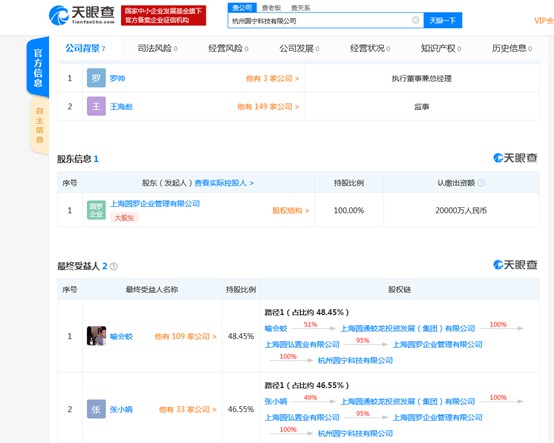Expand 他有 149 家公司 link

coord(268,106)
